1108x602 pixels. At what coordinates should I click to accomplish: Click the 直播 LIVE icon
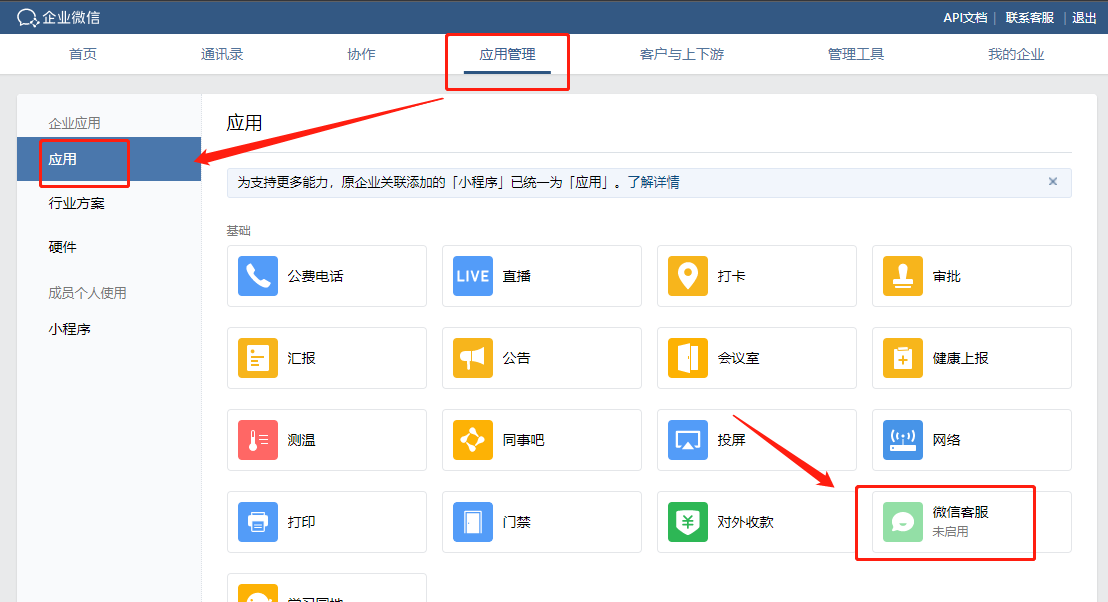(x=473, y=276)
